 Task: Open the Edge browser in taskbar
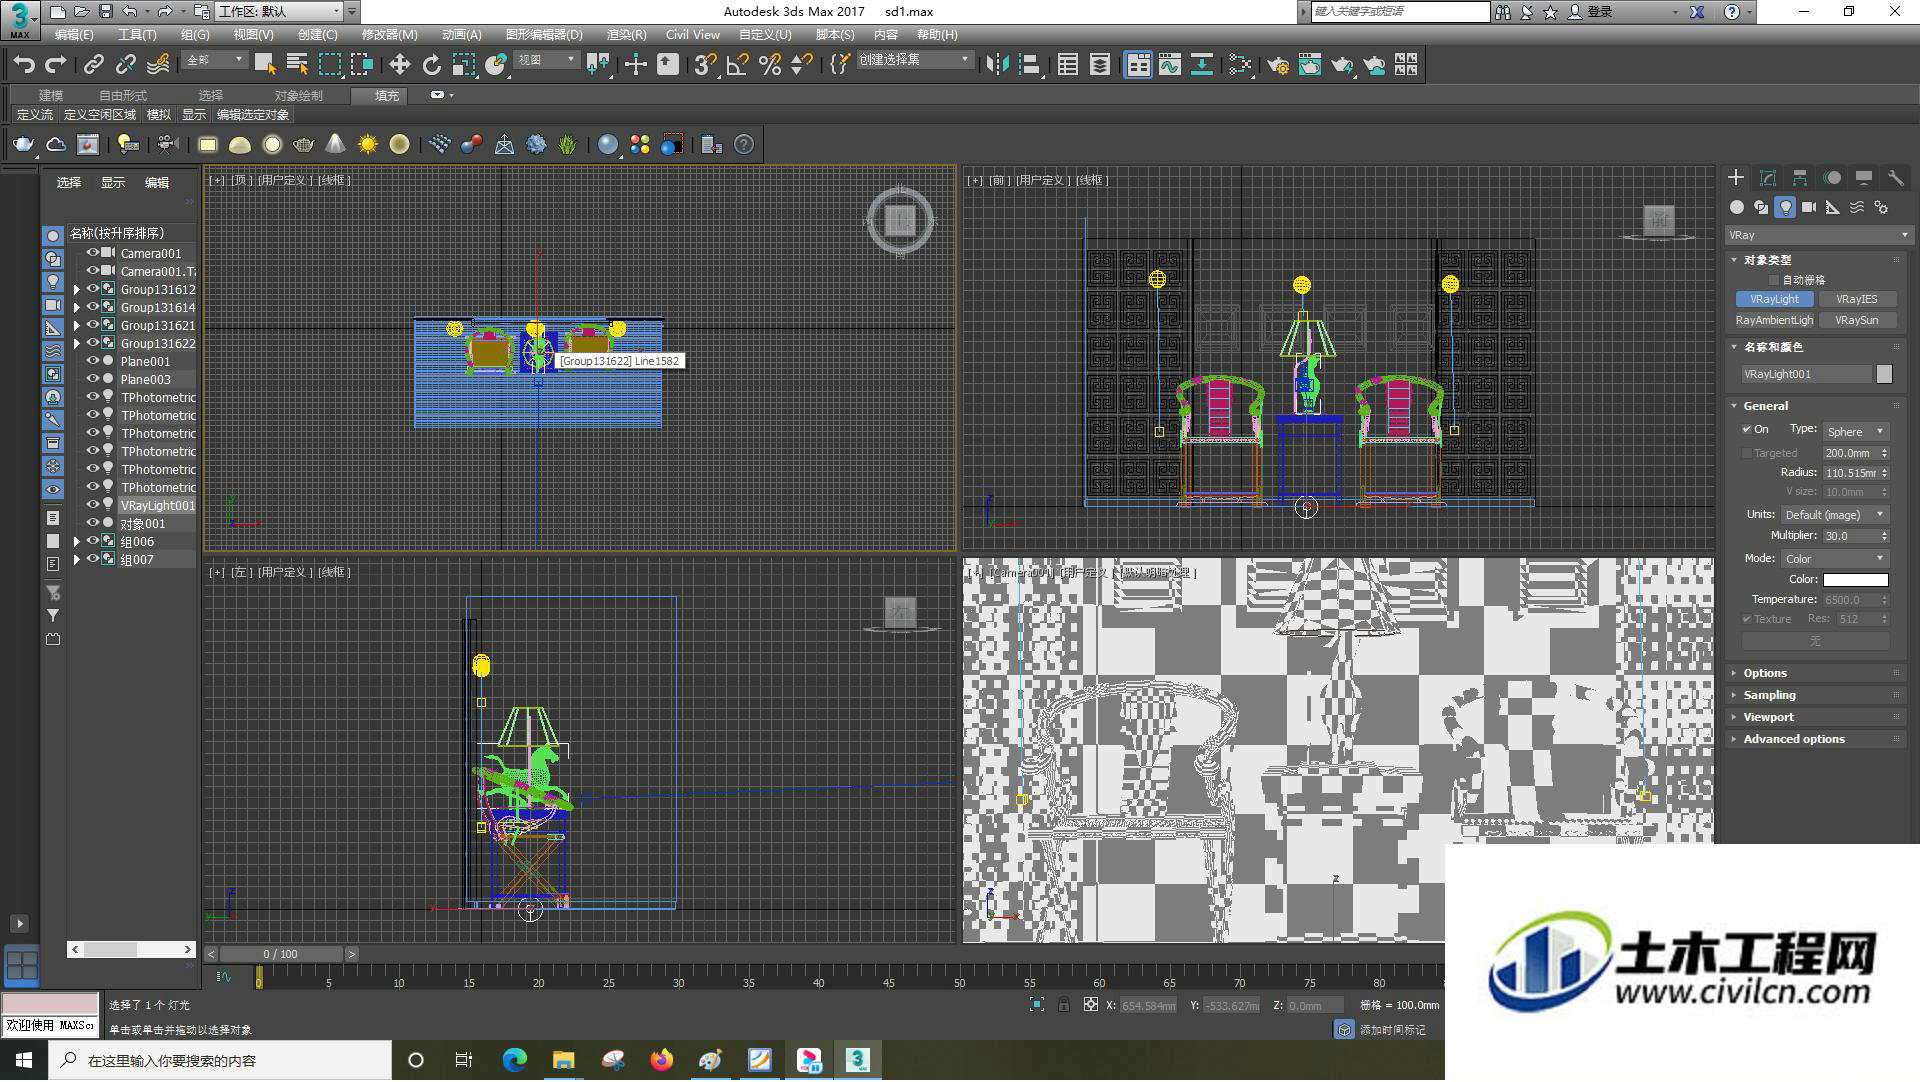514,1060
